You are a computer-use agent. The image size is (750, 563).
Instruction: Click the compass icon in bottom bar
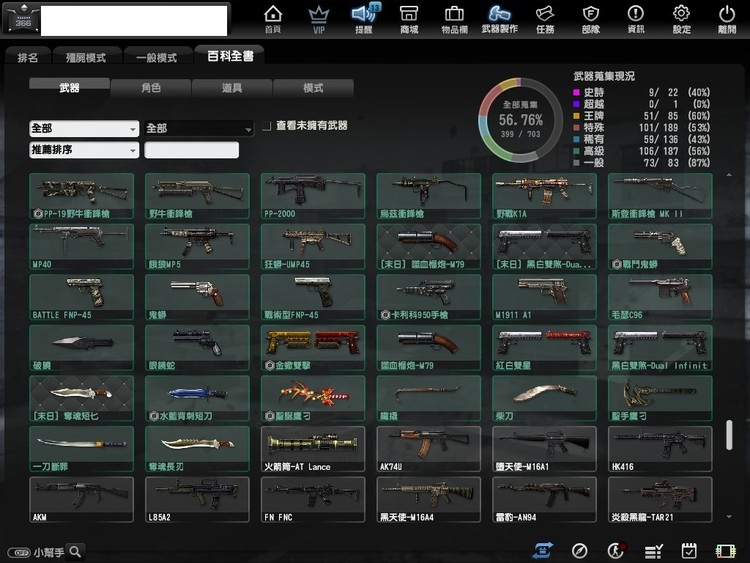tap(579, 551)
